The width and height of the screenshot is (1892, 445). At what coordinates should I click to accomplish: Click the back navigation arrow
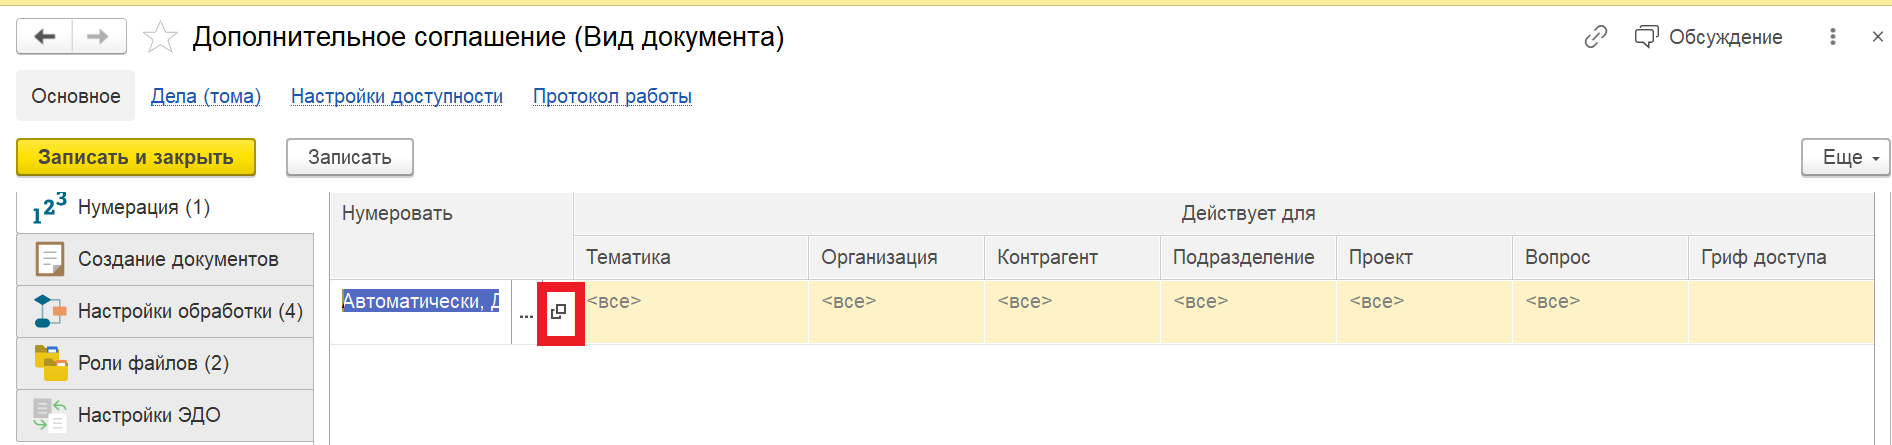[44, 37]
